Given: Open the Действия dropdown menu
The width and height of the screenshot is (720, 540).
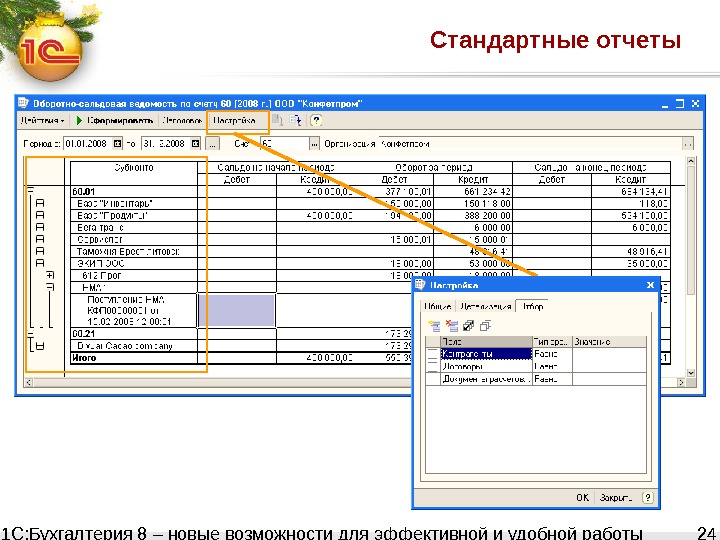Looking at the screenshot, I should [43, 121].
